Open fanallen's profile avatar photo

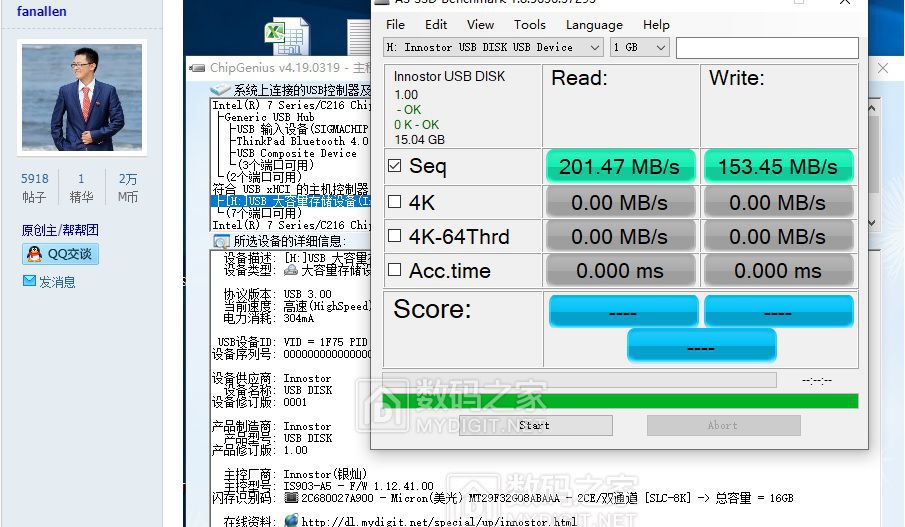tap(82, 97)
